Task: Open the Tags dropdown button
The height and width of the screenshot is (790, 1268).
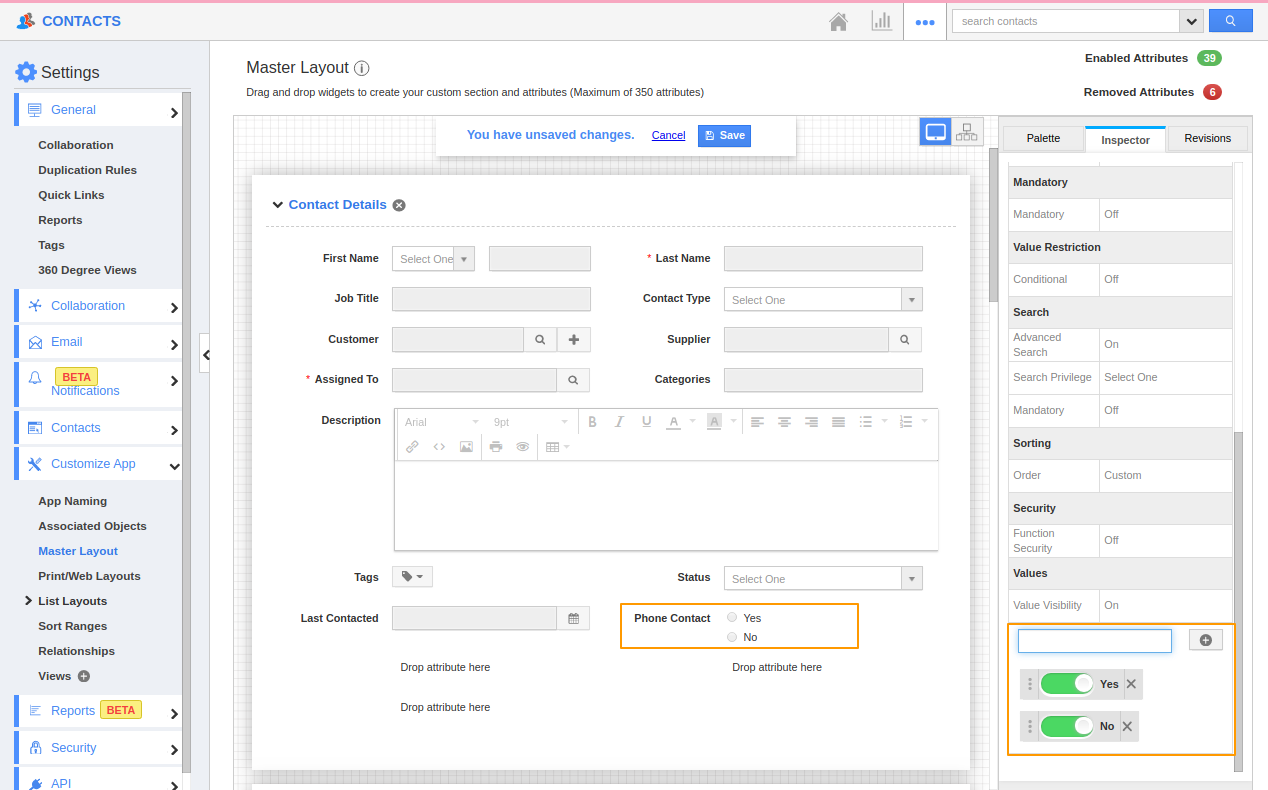Action: point(413,577)
